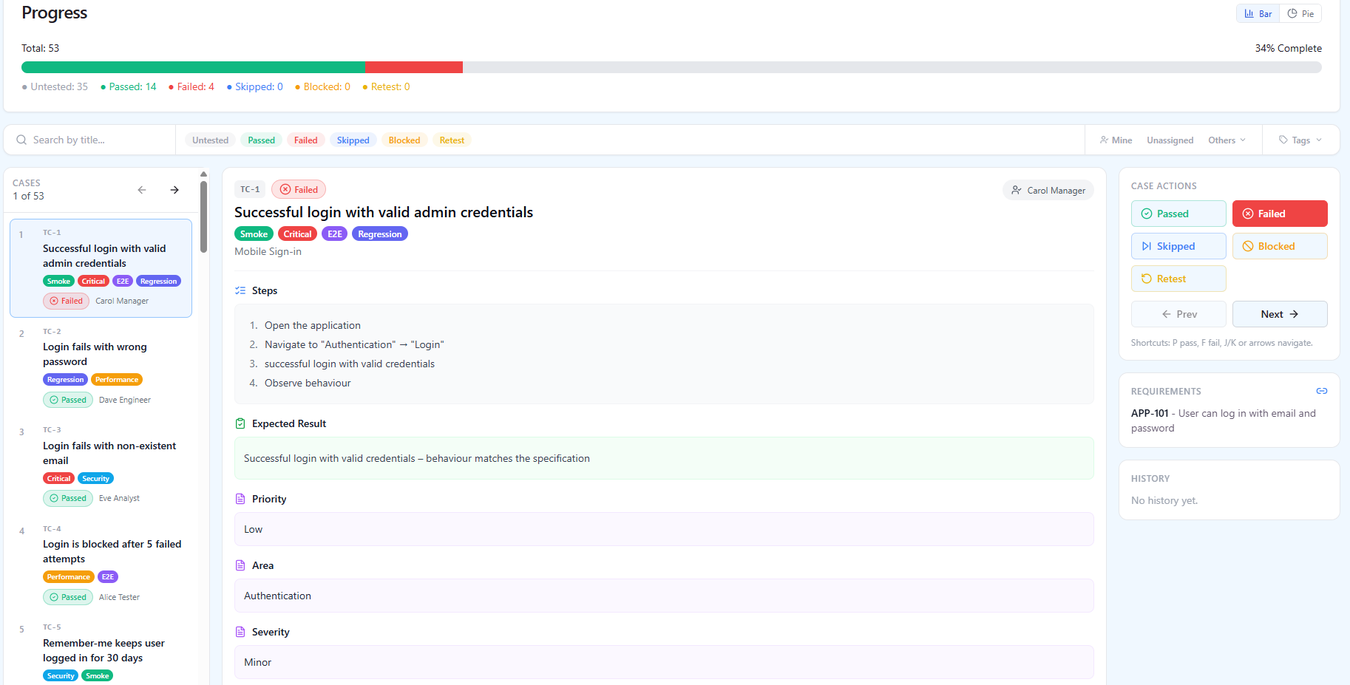Click the Failed: 4 legend entry
Viewport: 1350px width, 685px height.
(192, 87)
